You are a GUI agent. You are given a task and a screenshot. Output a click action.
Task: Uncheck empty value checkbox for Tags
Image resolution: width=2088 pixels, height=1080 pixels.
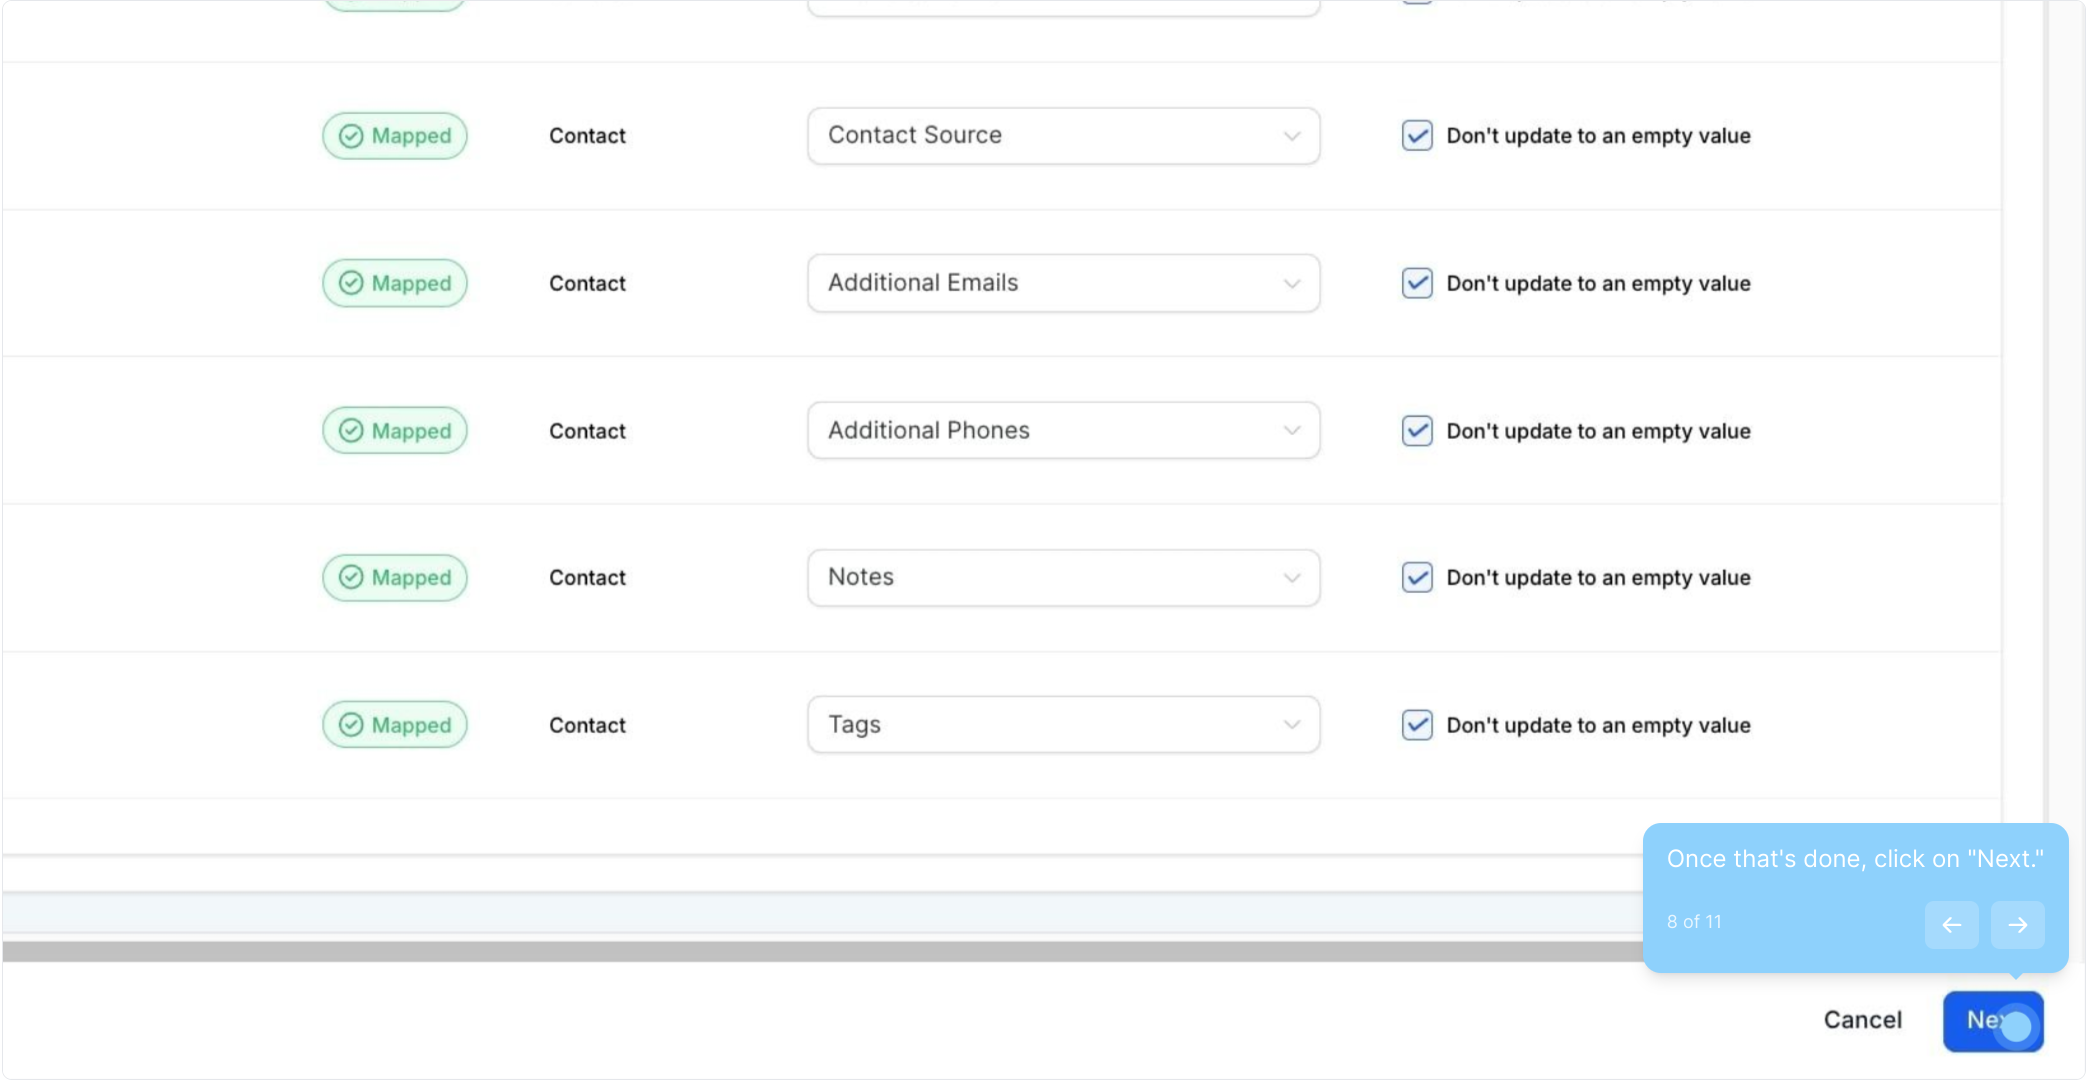pos(1417,725)
